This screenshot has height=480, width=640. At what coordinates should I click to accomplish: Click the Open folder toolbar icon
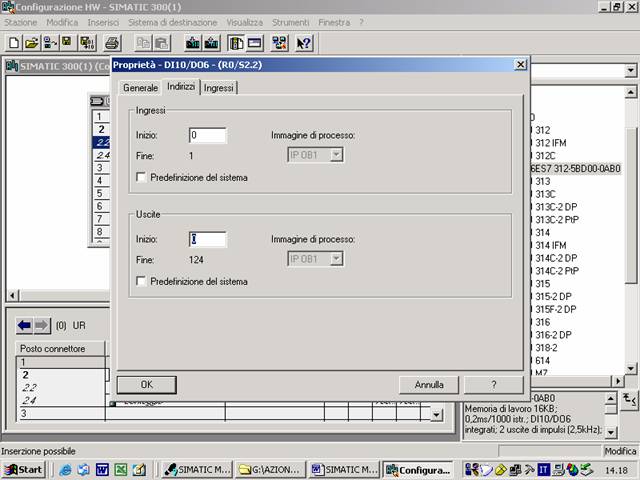[x=32, y=43]
